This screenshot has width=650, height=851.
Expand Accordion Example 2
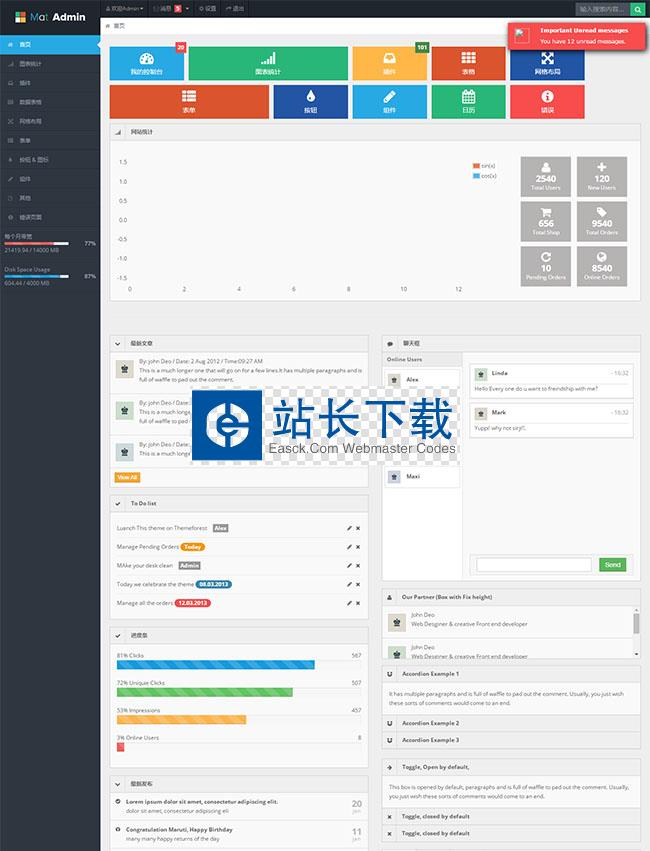[x=430, y=723]
